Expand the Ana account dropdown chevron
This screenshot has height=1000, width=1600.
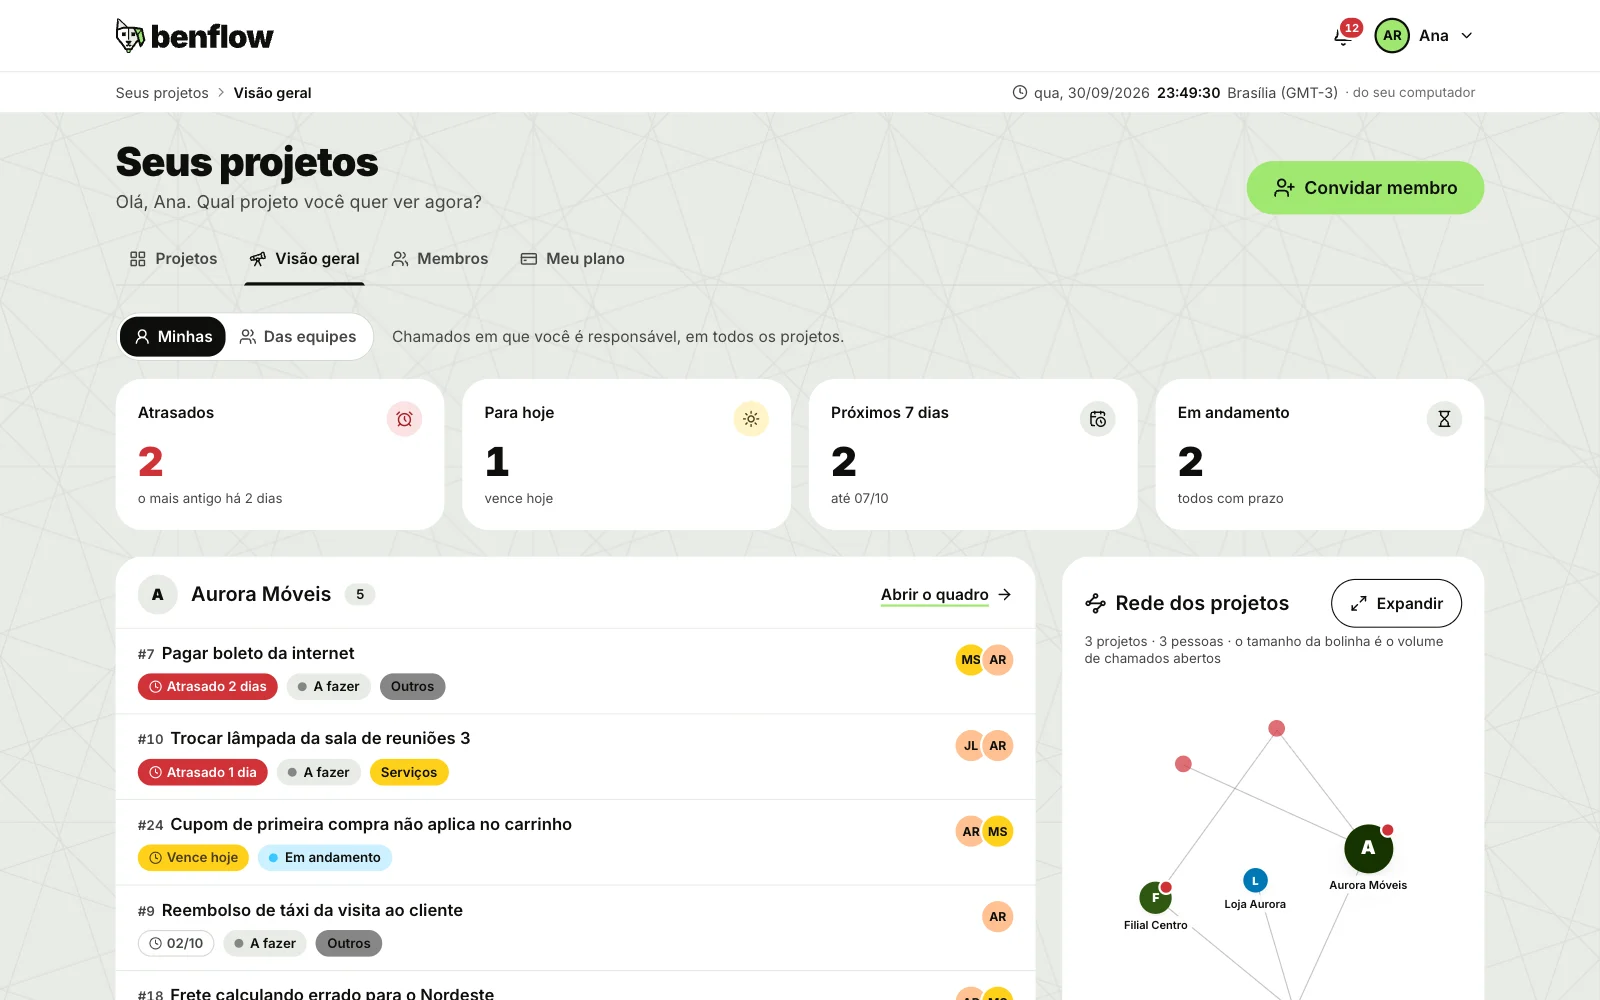pos(1467,36)
